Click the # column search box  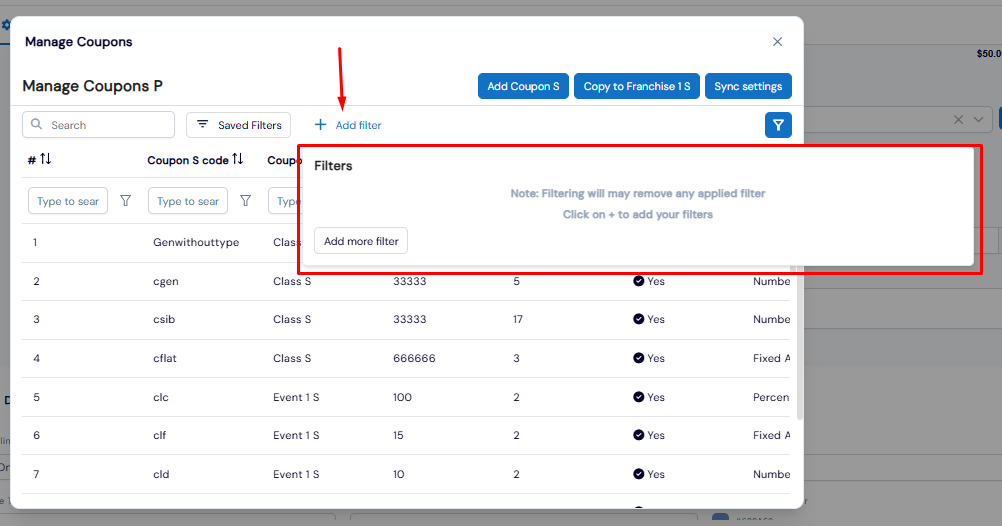coord(68,201)
